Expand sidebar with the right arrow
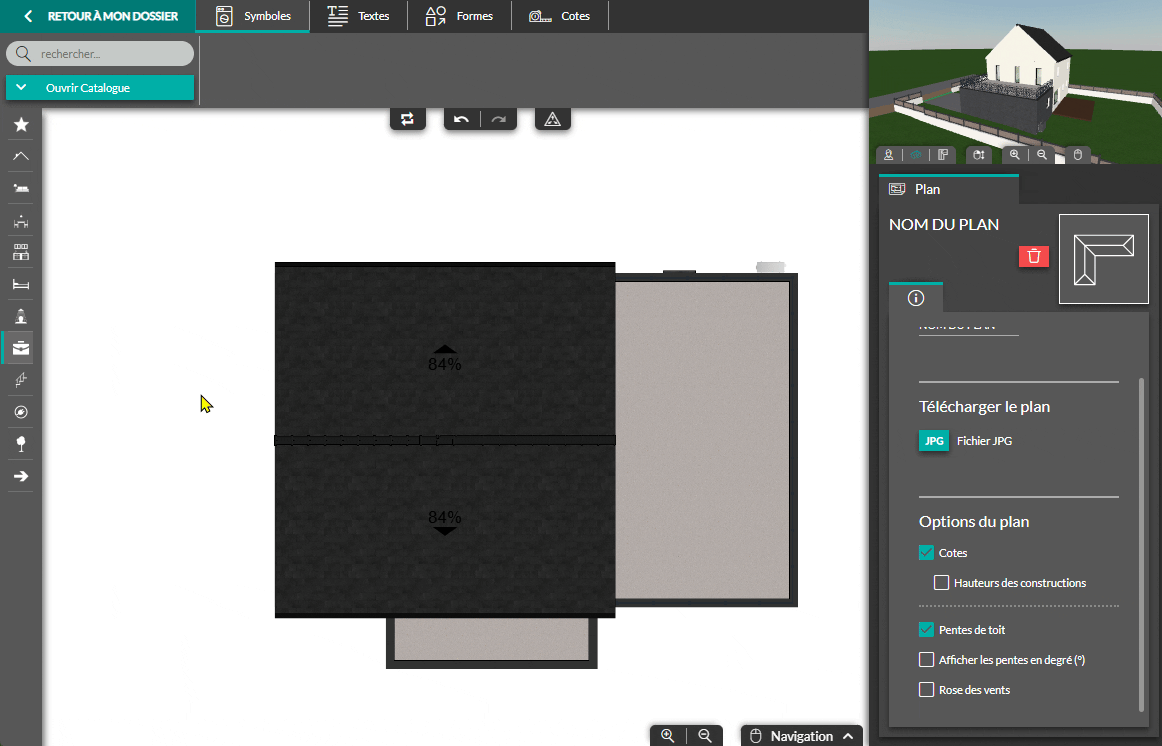 click(x=21, y=476)
